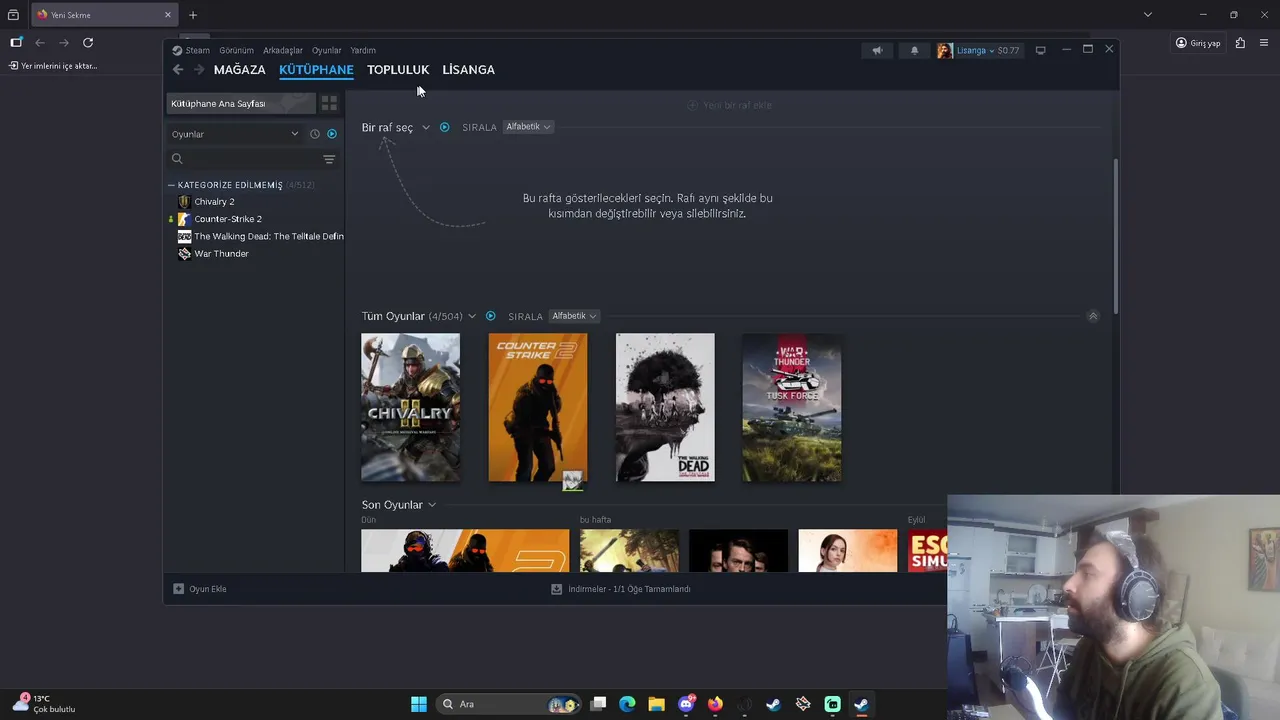Screen dimensions: 1280x720
Task: Open Steam notifications bell icon
Action: pos(914,50)
